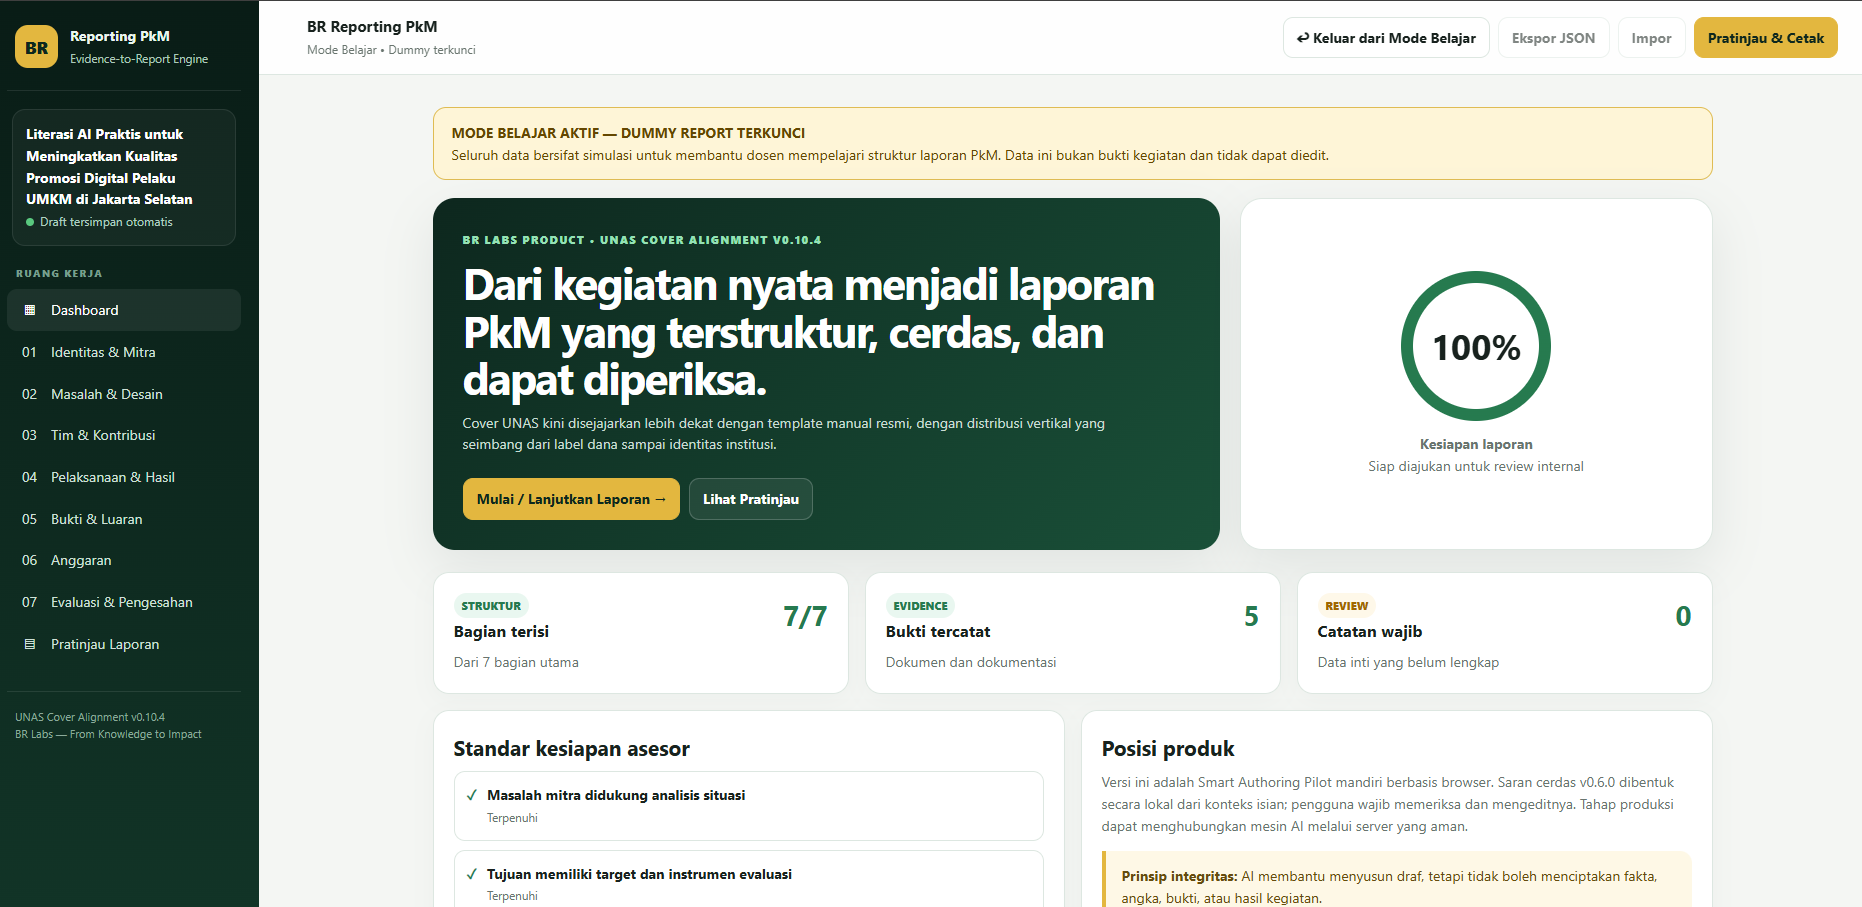Click Mode Belajar • Dummy terkunci subtitle

pos(391,50)
